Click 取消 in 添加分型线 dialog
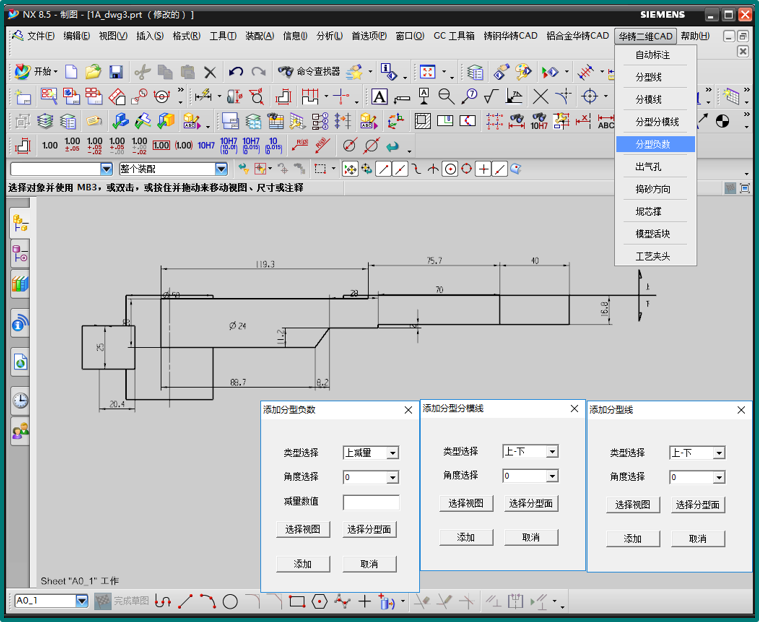 point(698,539)
